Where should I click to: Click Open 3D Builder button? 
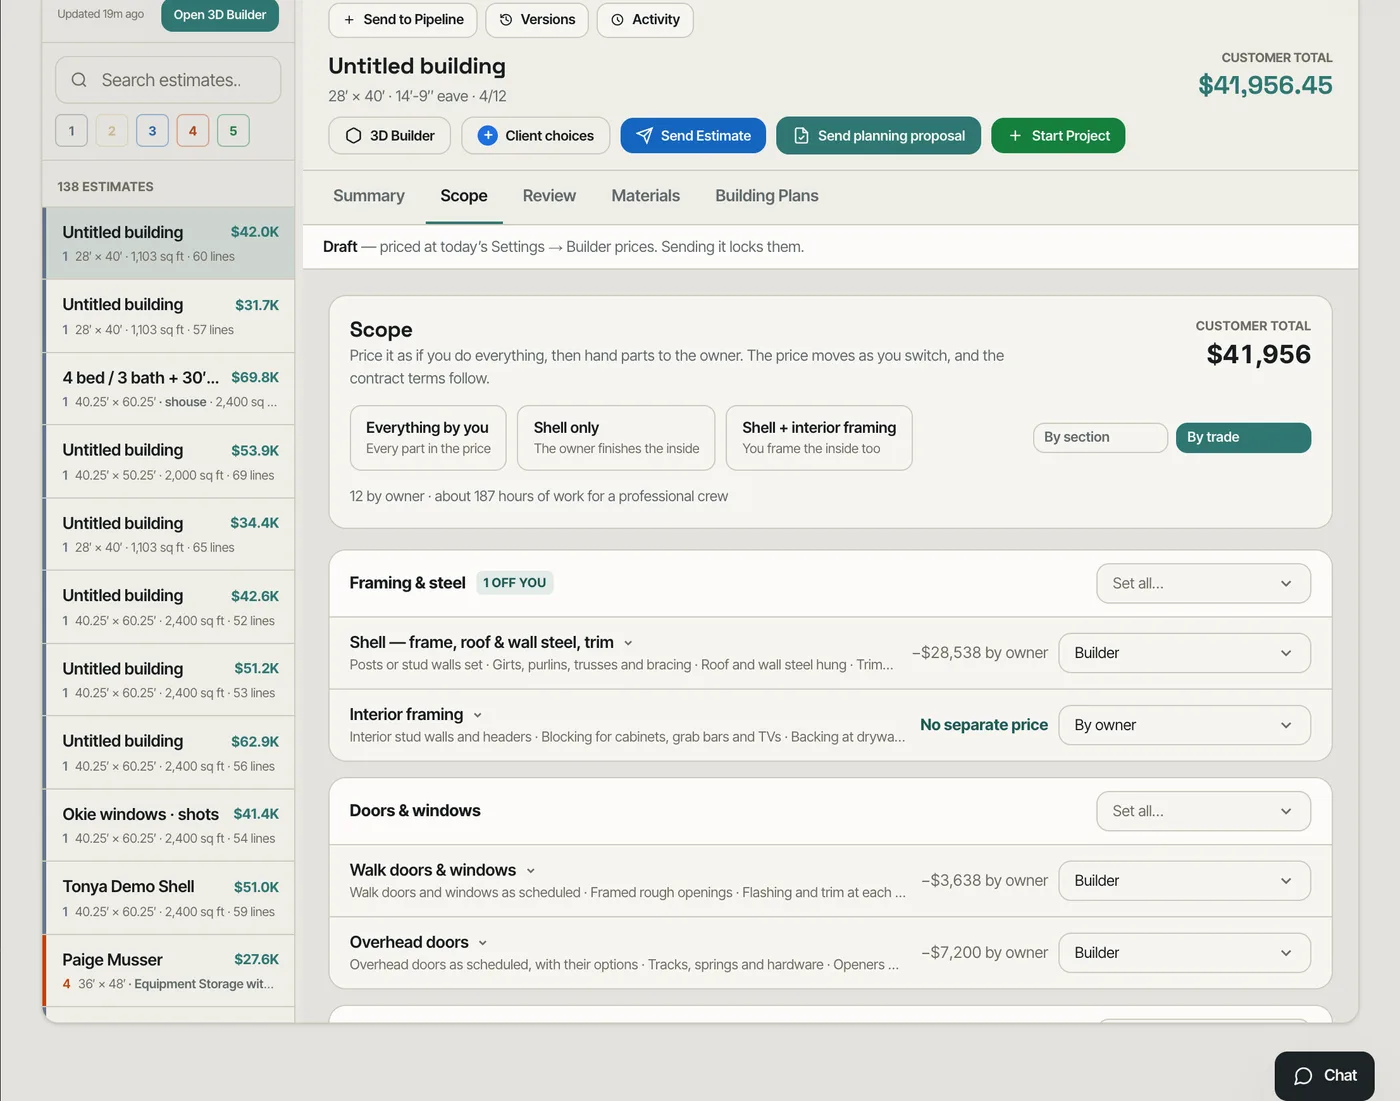point(220,15)
